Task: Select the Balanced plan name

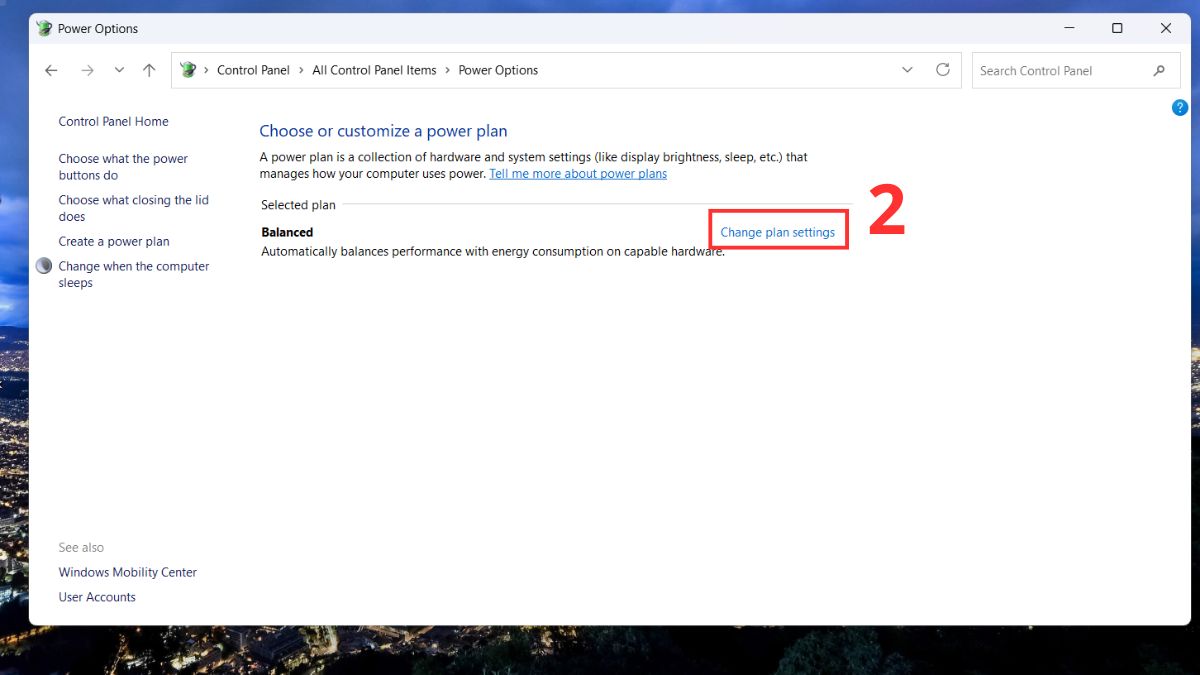Action: (287, 232)
